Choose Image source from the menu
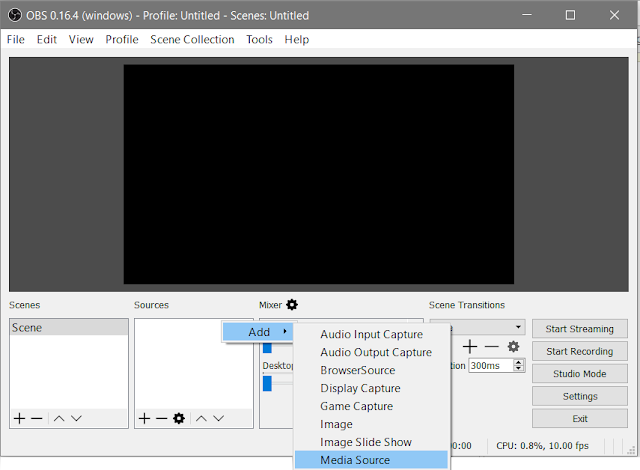 pyautogui.click(x=371, y=424)
